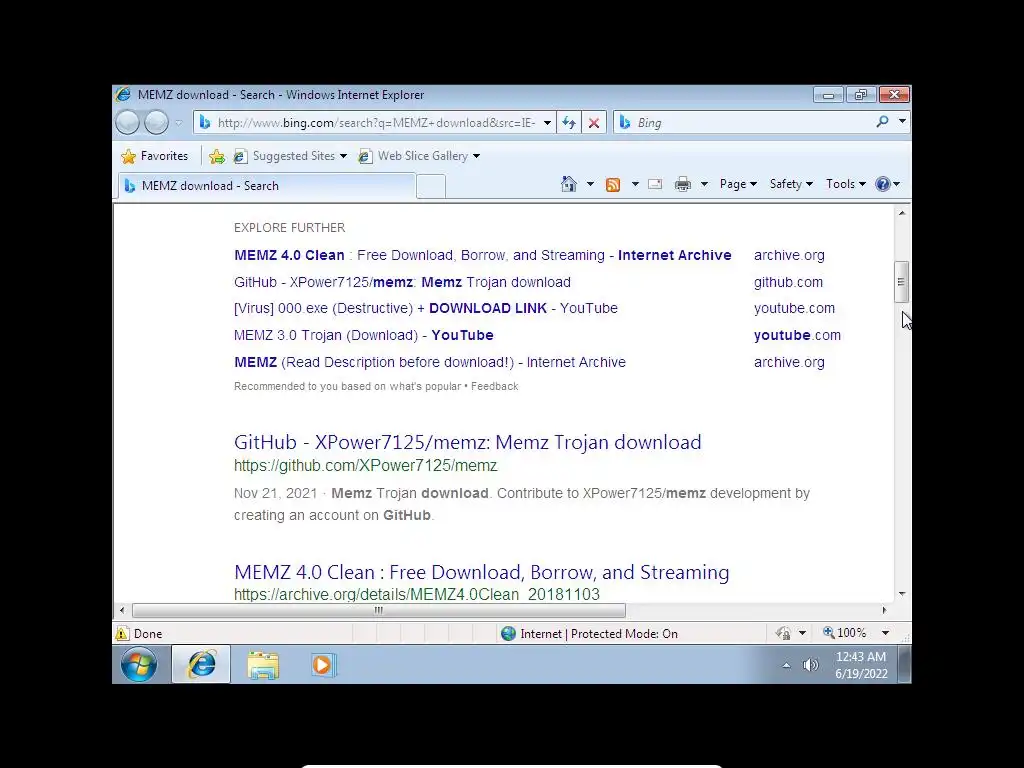Click the archive.org text in the MEMZ 4.0 Clean row

coord(789,255)
